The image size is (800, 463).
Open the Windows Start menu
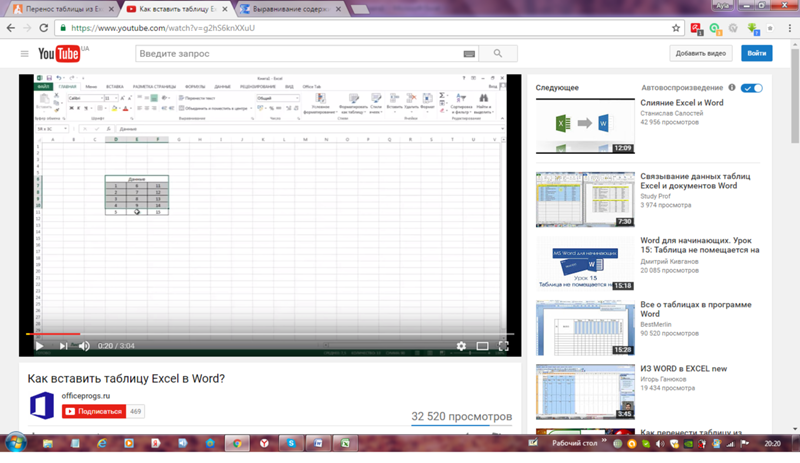click(x=16, y=443)
